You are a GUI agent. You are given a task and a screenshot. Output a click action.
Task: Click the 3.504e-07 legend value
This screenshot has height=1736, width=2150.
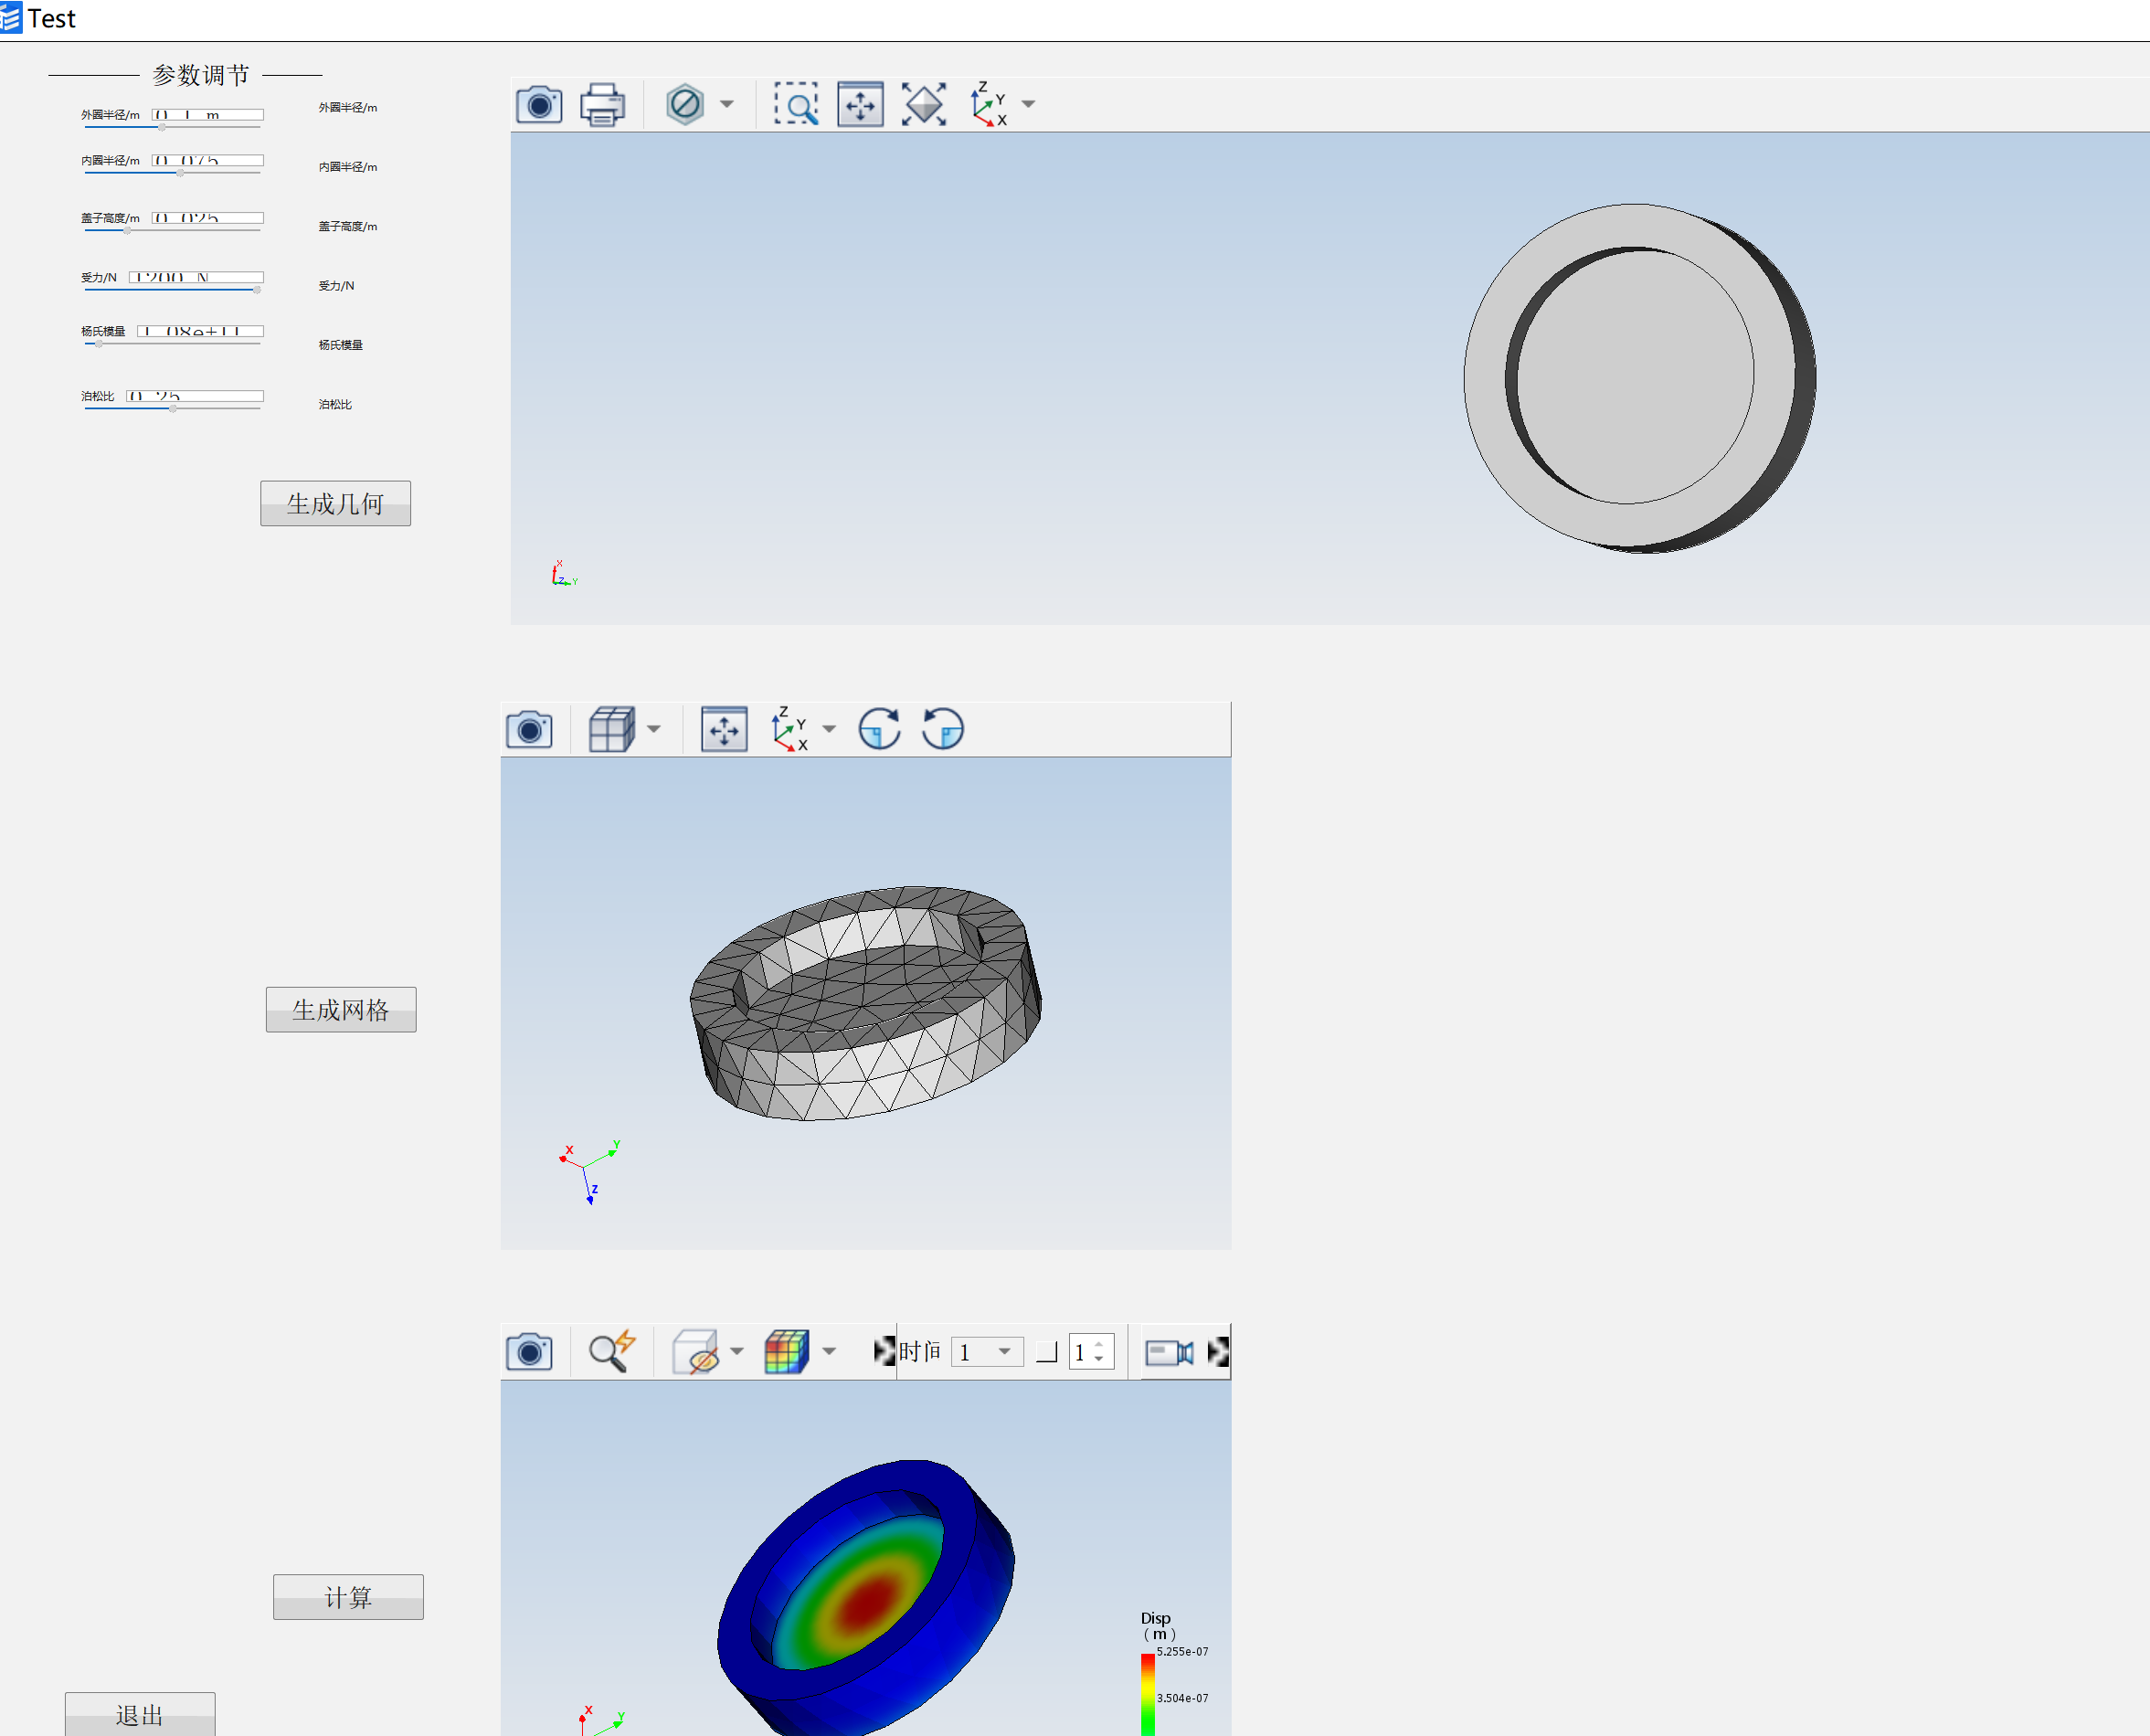(1182, 1698)
